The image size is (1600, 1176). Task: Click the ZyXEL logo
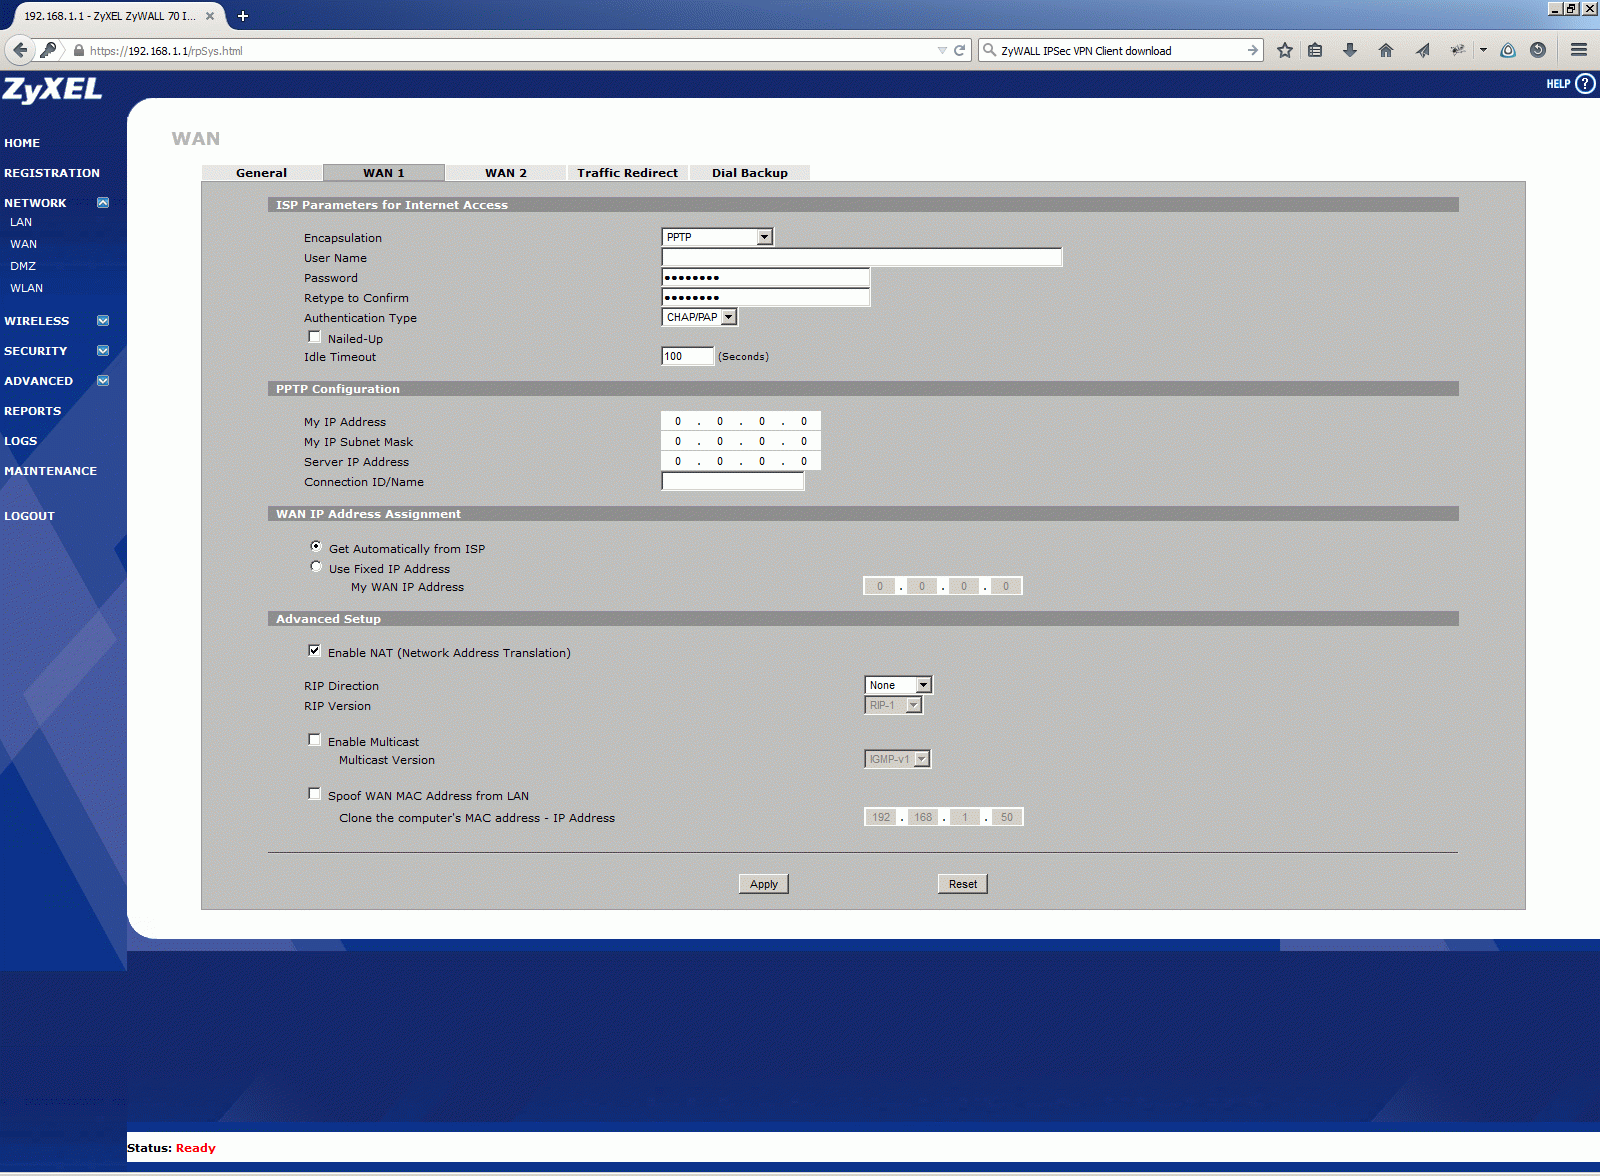pyautogui.click(x=52, y=90)
